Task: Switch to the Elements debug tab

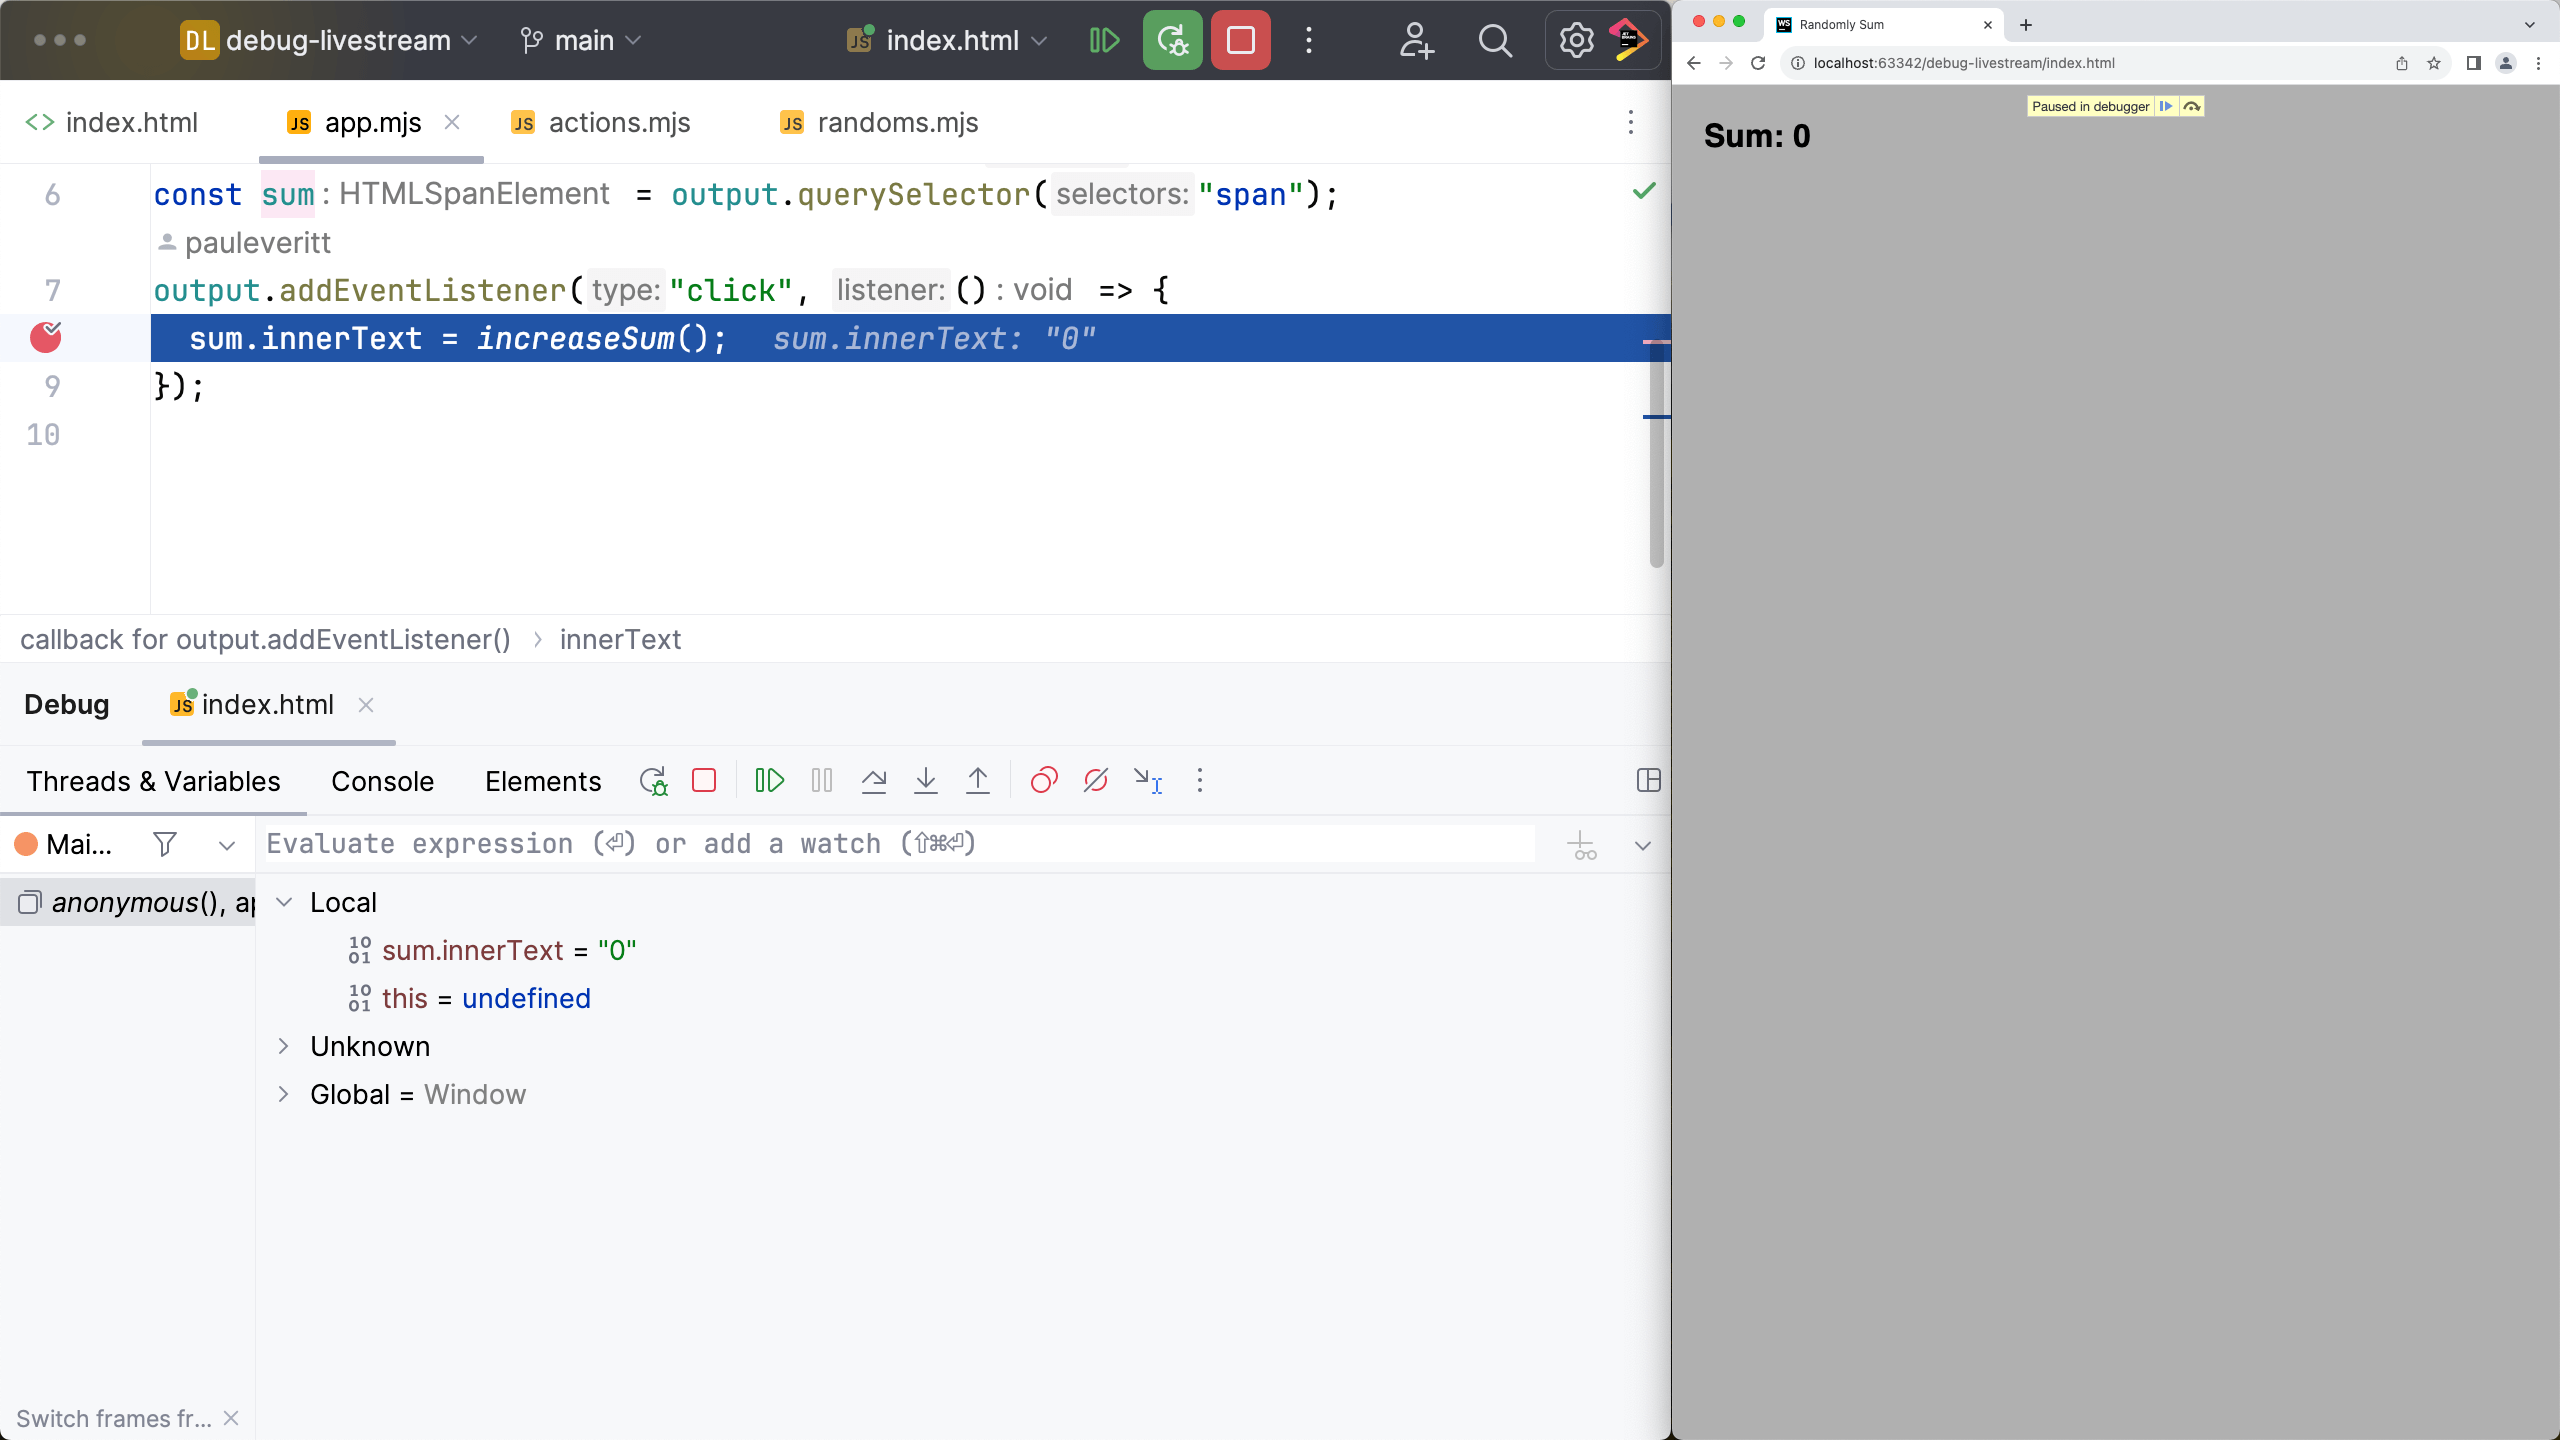Action: pos(543,781)
